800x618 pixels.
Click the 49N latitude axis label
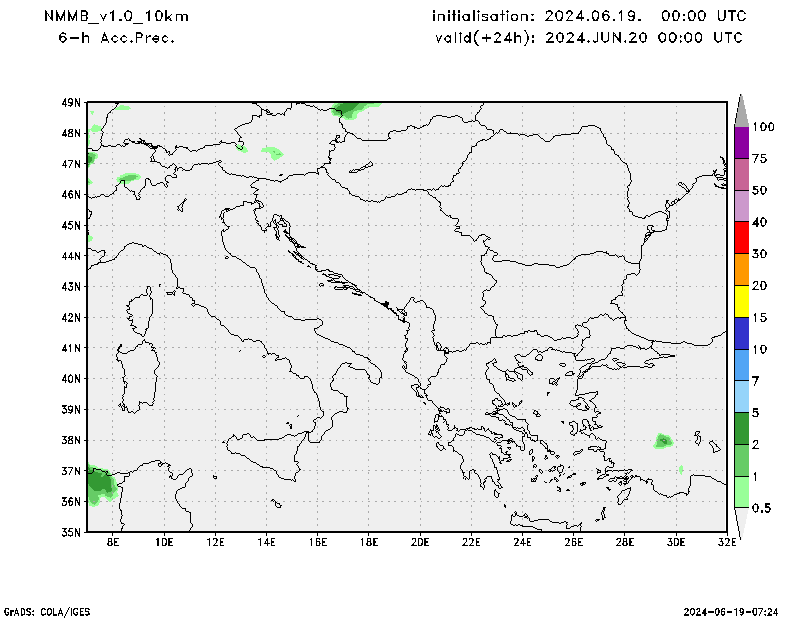point(70,102)
